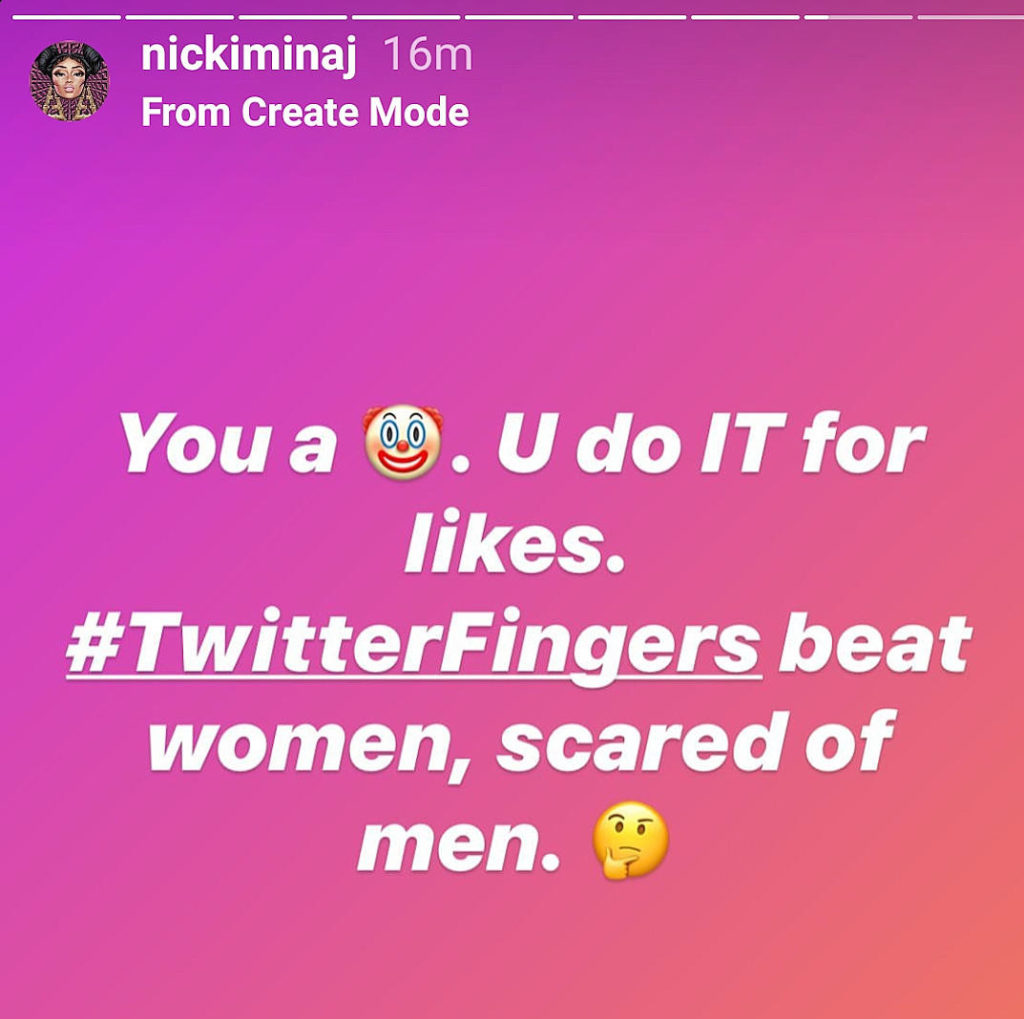Tap the word 'beat' beside the hashtag
The height and width of the screenshot is (1019, 1024).
coord(875,643)
